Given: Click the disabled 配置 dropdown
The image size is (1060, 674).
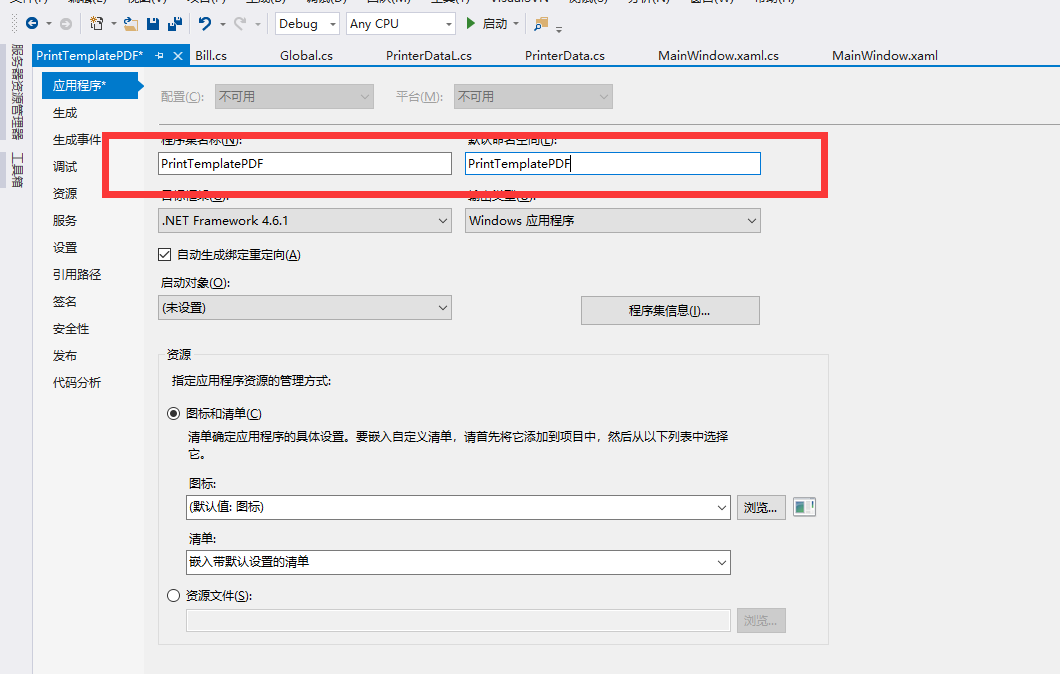Looking at the screenshot, I should point(294,97).
